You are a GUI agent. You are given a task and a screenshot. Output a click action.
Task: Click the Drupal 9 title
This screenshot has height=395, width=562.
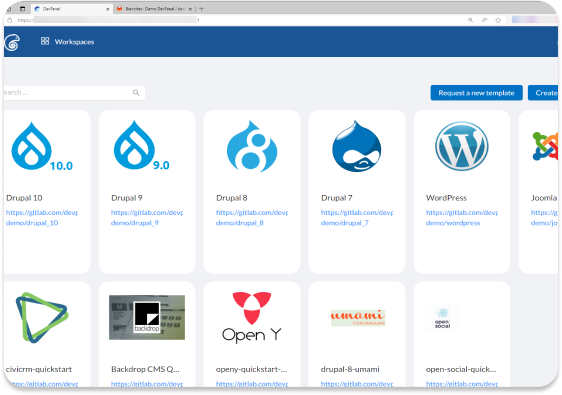point(127,198)
